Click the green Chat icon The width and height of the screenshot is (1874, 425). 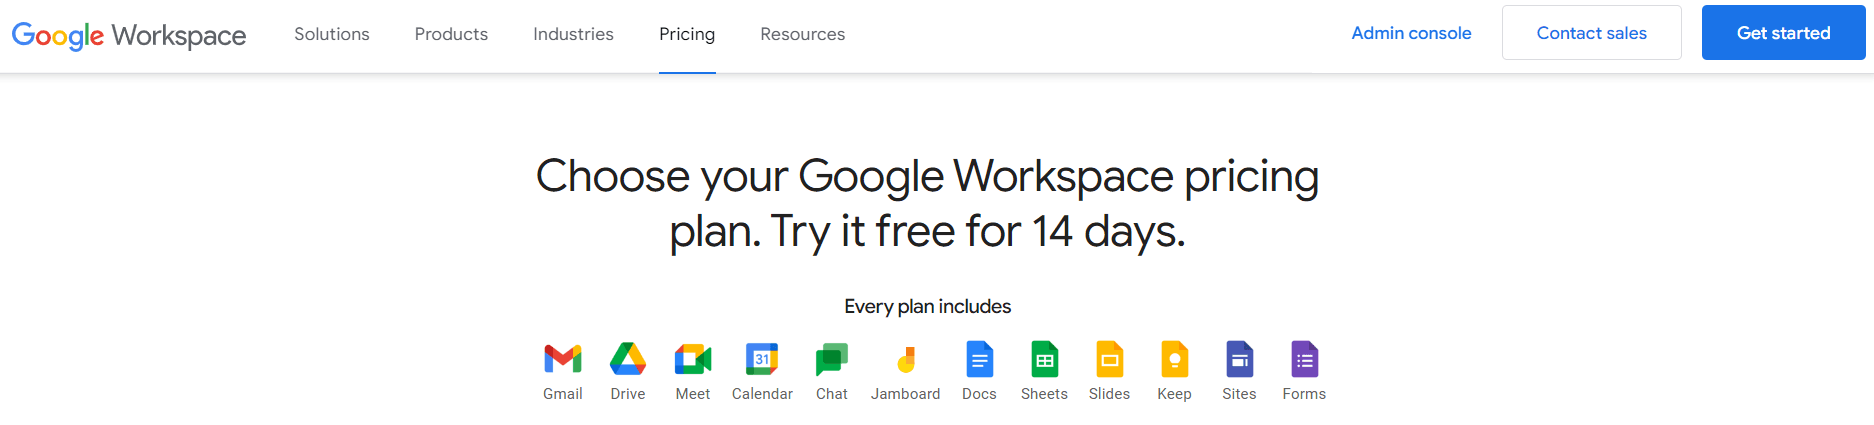click(x=832, y=359)
